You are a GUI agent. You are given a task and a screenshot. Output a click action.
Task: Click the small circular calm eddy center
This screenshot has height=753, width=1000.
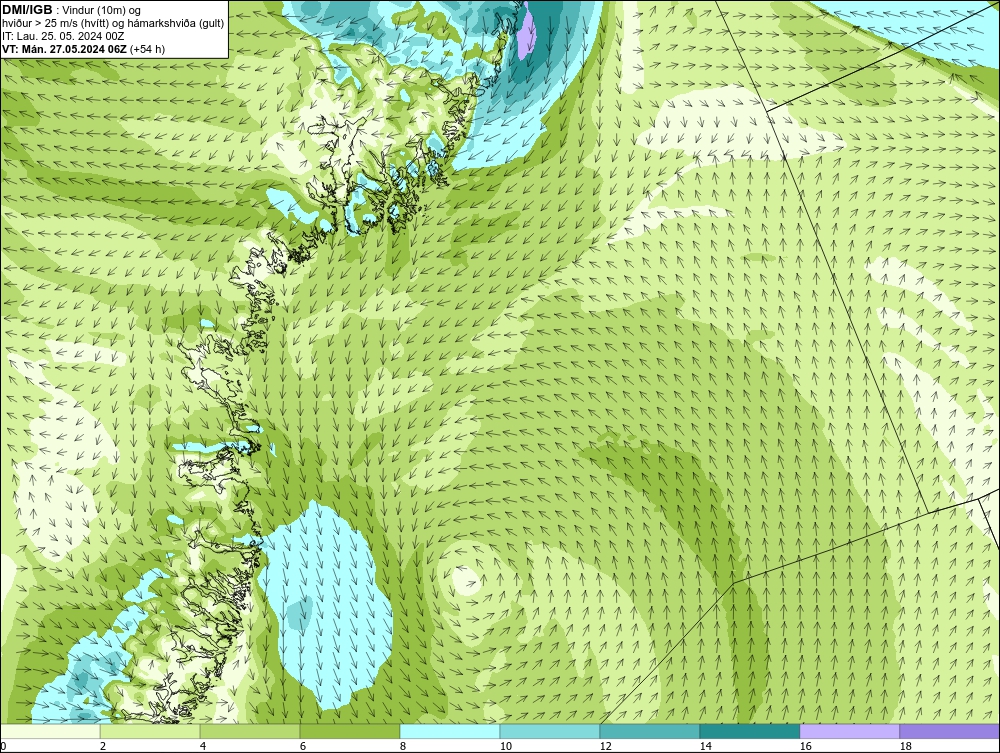click(466, 579)
